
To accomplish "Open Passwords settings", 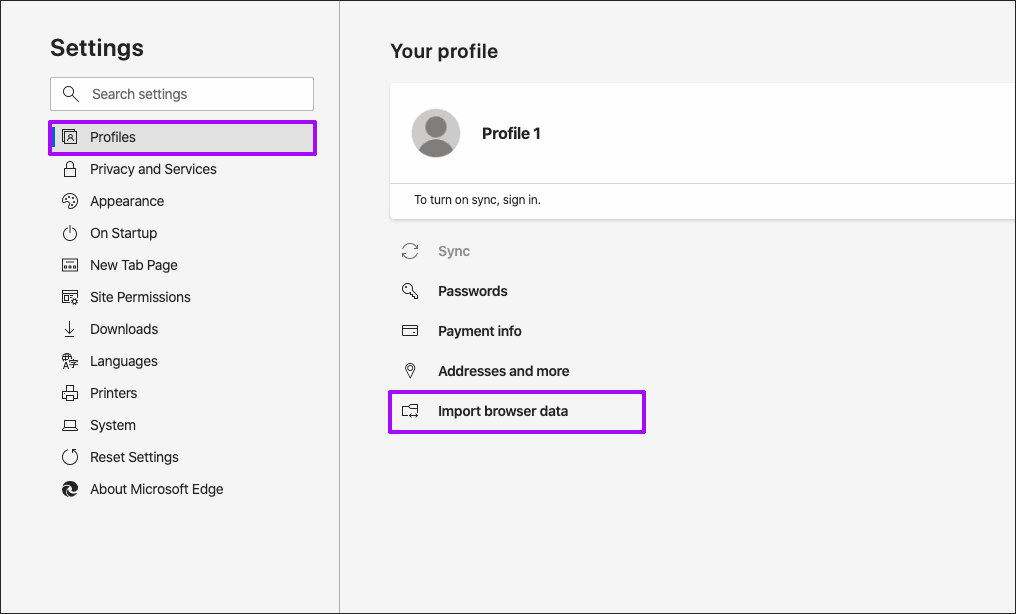I will (472, 291).
